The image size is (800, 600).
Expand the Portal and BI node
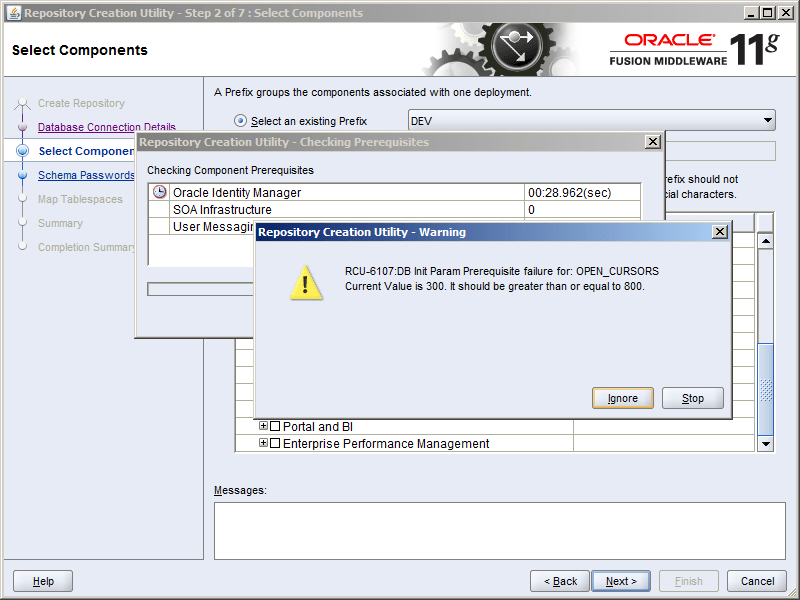tap(263, 426)
